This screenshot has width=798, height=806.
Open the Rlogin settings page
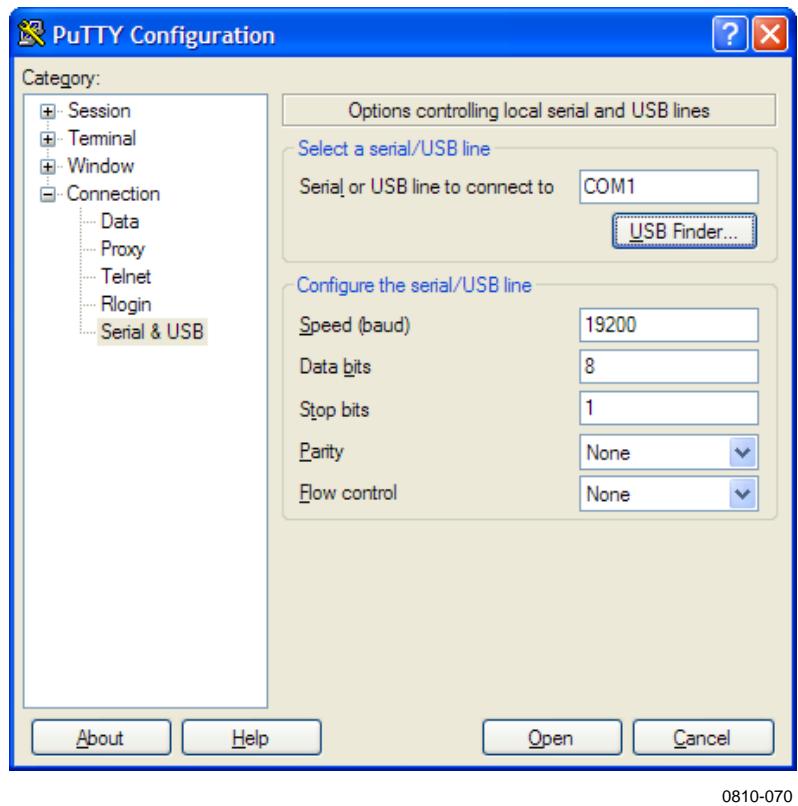126,304
